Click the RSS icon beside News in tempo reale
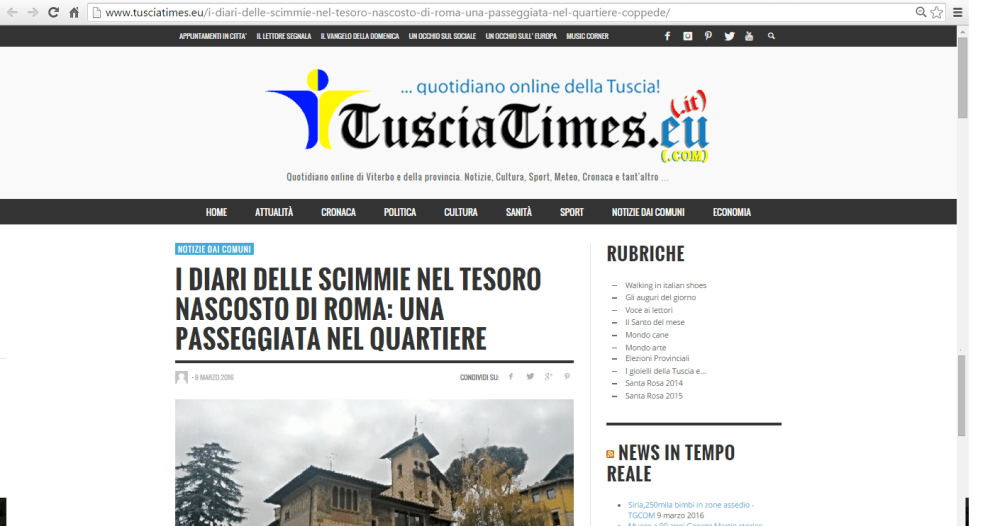Image resolution: width=1000 pixels, height=526 pixels. (x=610, y=454)
